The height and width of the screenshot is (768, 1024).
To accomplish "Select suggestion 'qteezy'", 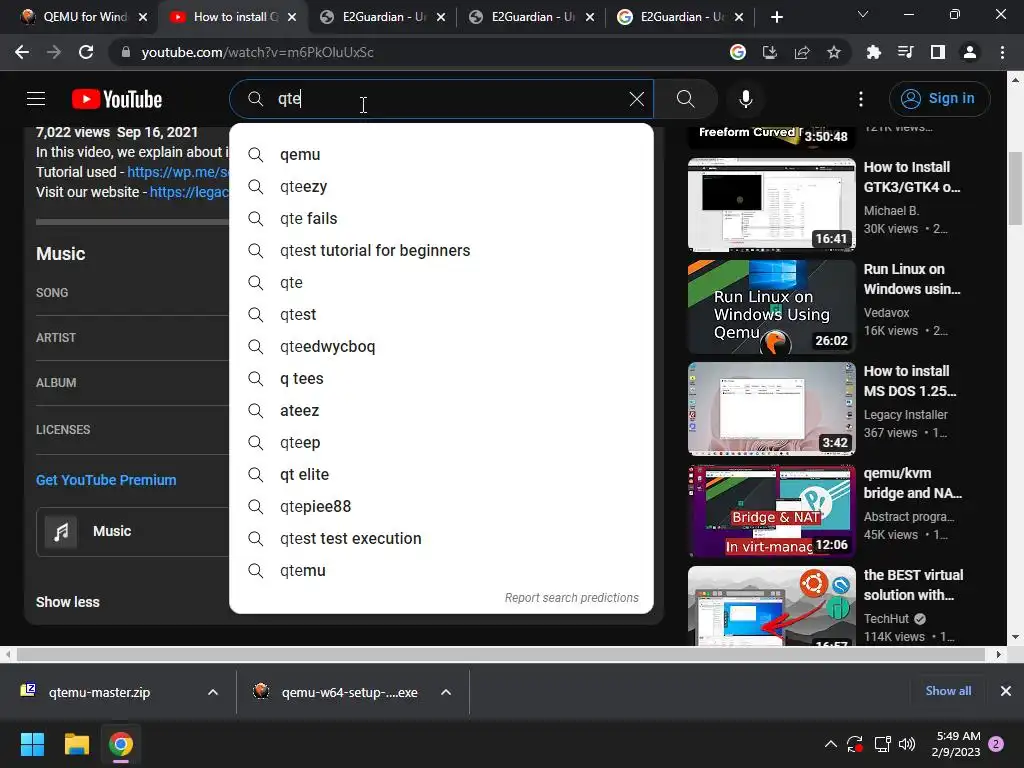I will (441, 186).
